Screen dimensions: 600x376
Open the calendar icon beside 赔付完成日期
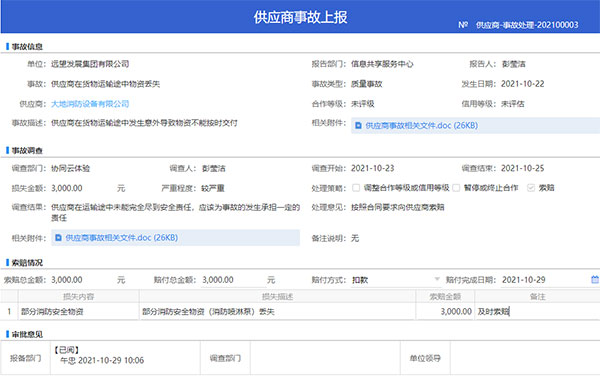point(595,280)
